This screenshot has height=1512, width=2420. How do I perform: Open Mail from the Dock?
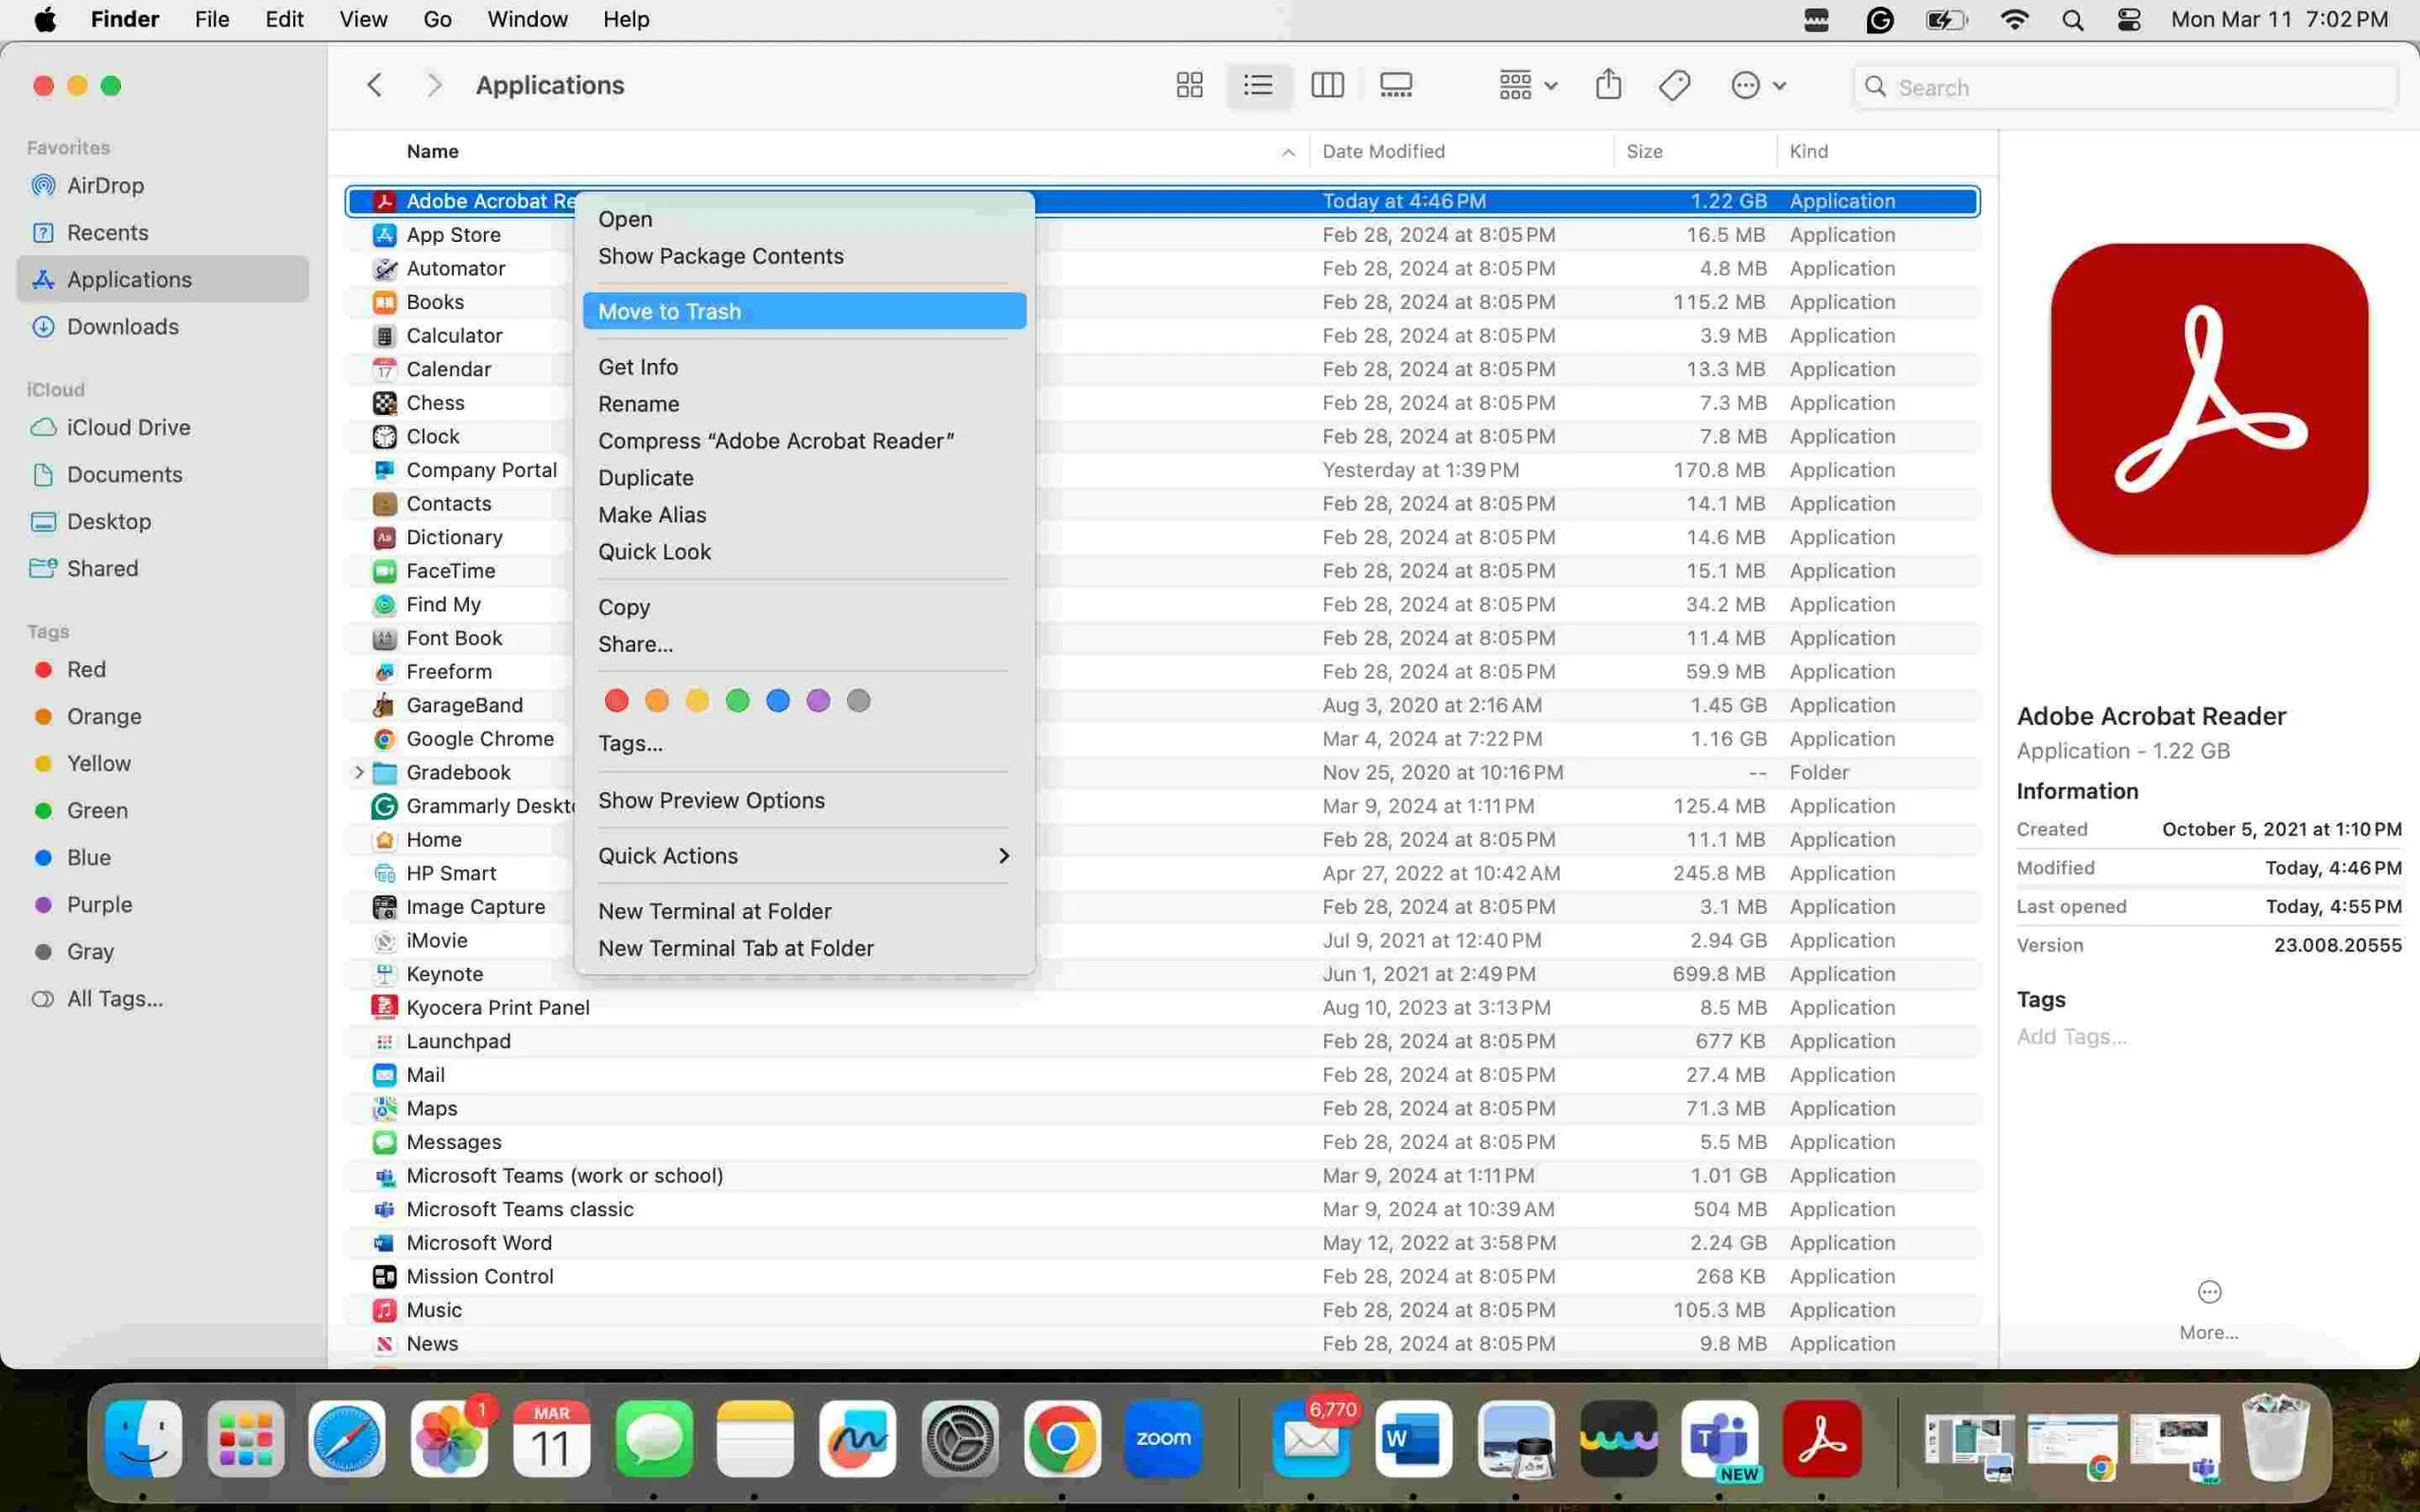[1312, 1439]
